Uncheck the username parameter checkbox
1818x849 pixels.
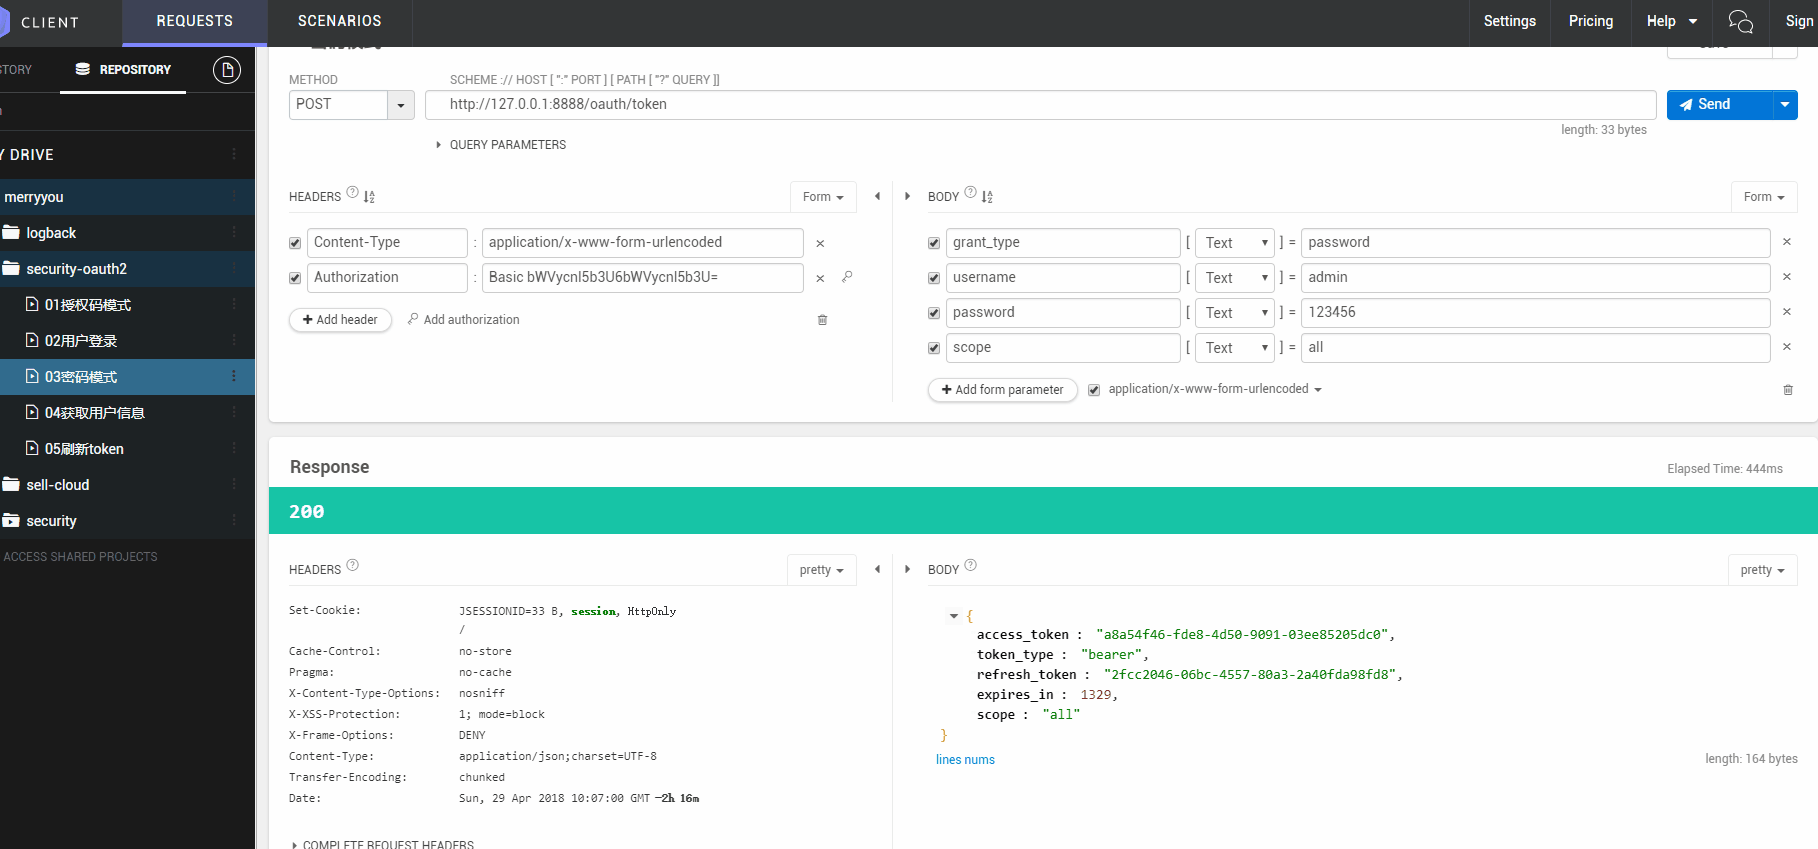[x=934, y=278]
